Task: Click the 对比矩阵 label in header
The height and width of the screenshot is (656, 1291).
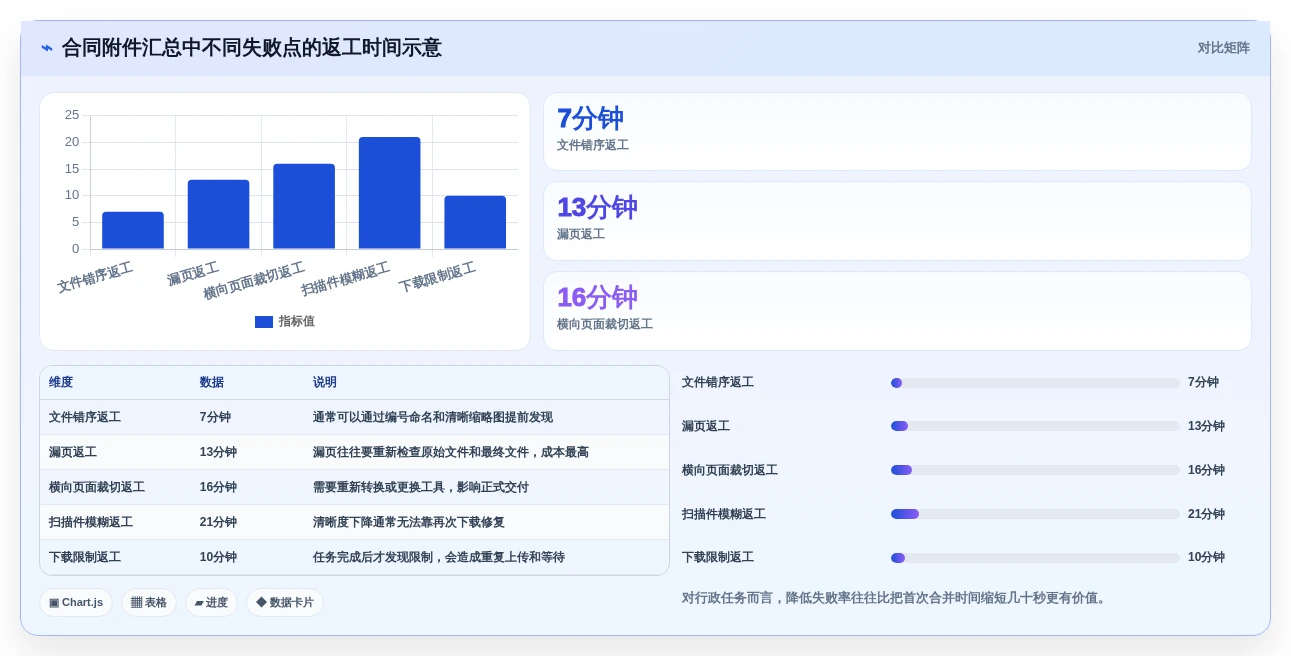Action: coord(1223,48)
